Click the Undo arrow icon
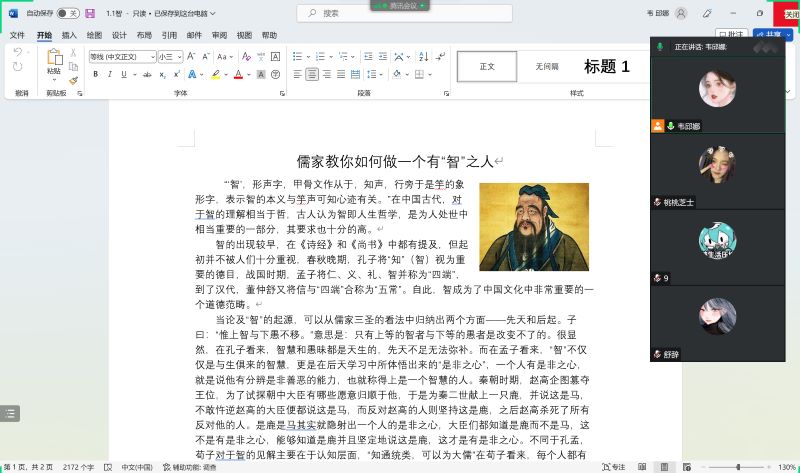 (x=17, y=52)
